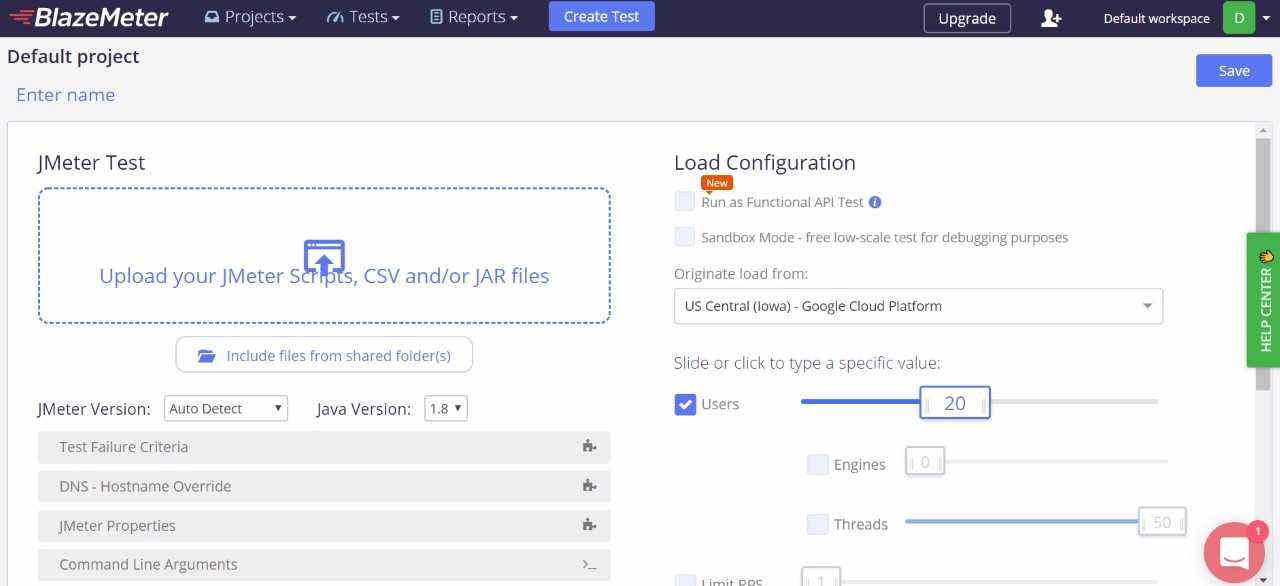Viewport: 1280px width, 586px height.
Task: Open the Projects menu
Action: click(x=250, y=17)
